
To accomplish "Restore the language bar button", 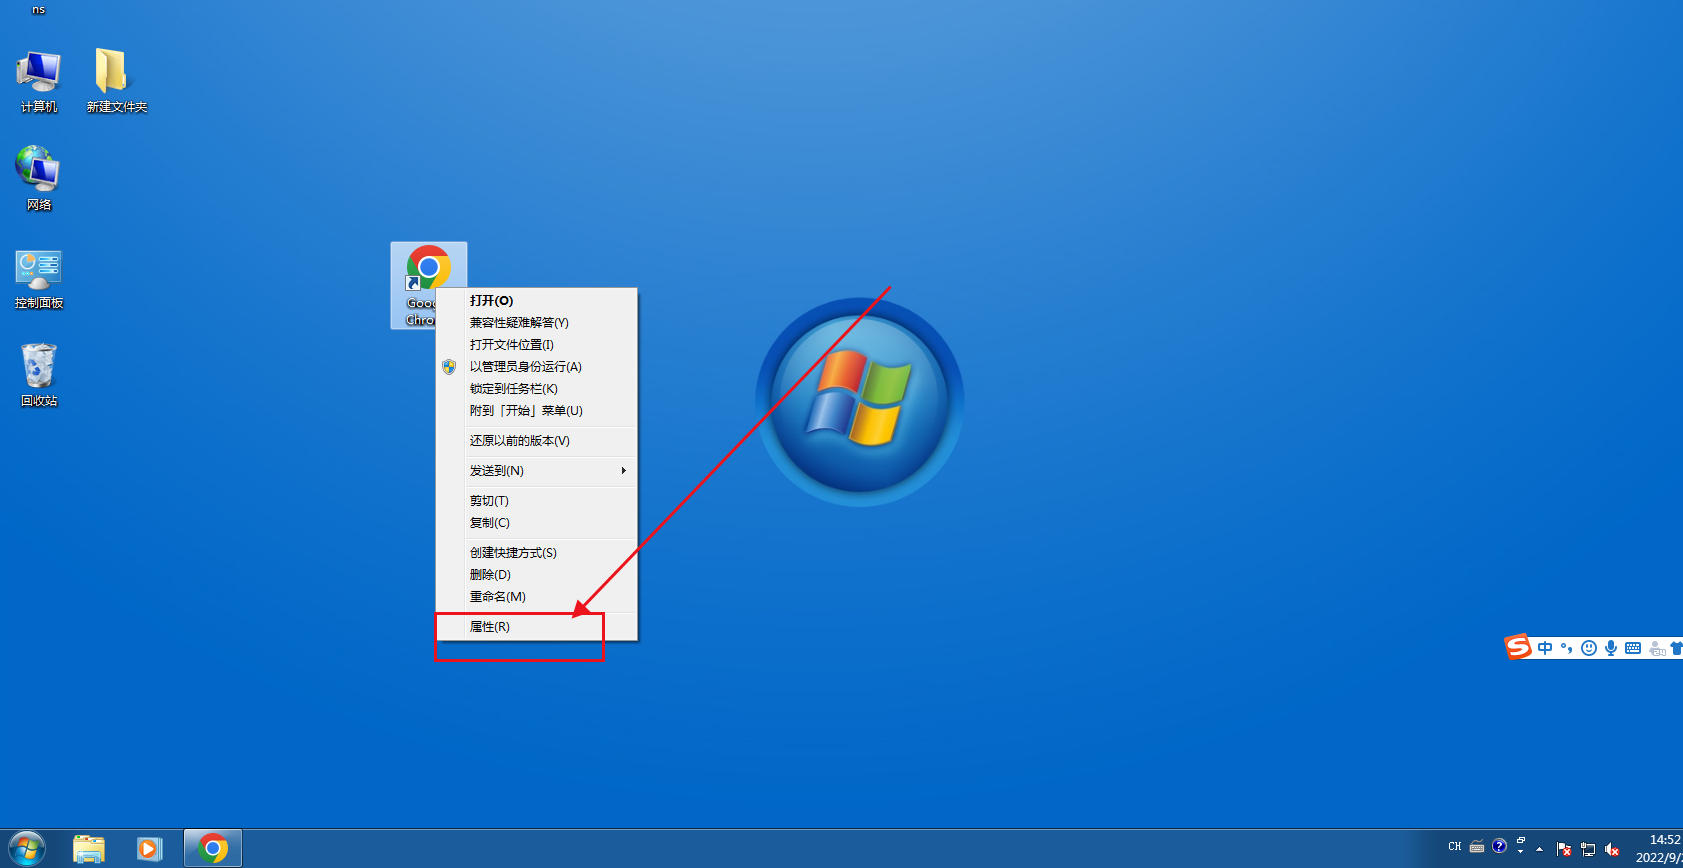I will 1521,840.
